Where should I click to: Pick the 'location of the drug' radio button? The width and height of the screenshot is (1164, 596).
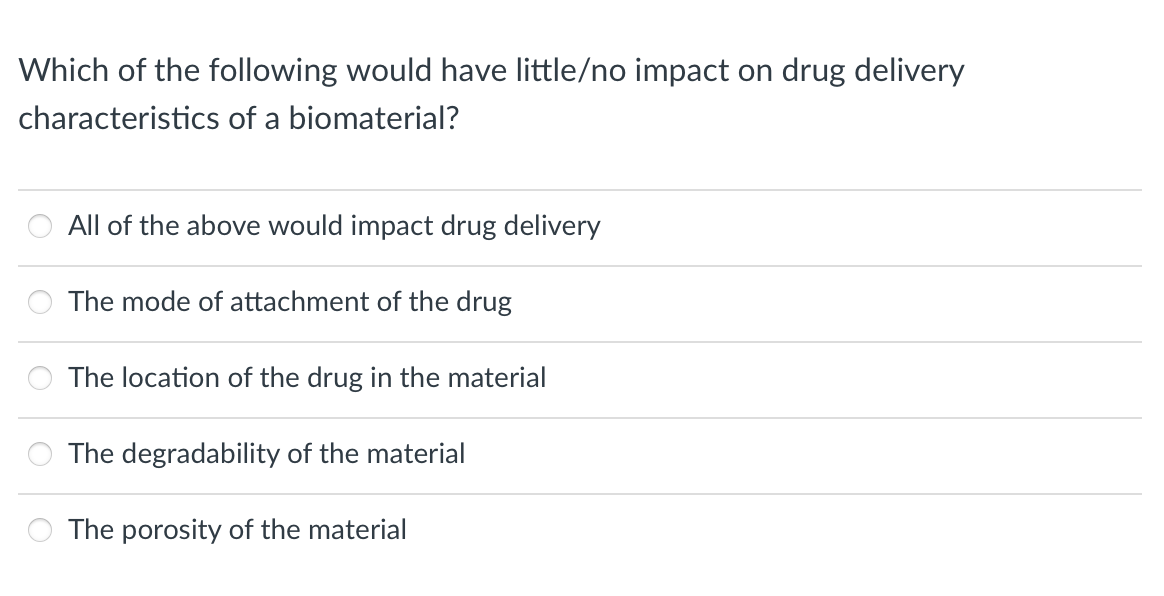(x=41, y=379)
